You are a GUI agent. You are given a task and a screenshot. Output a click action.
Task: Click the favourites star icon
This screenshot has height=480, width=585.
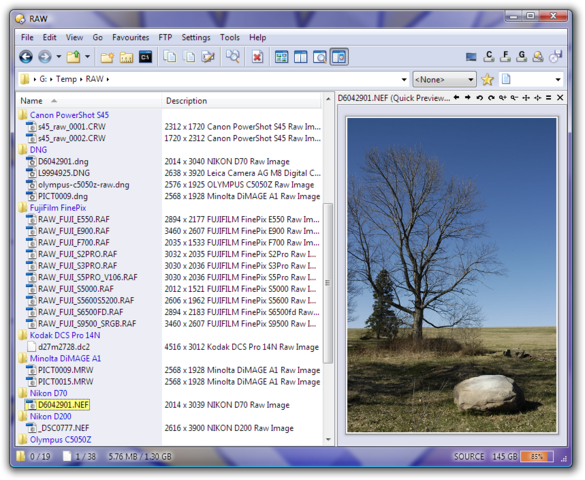[487, 79]
